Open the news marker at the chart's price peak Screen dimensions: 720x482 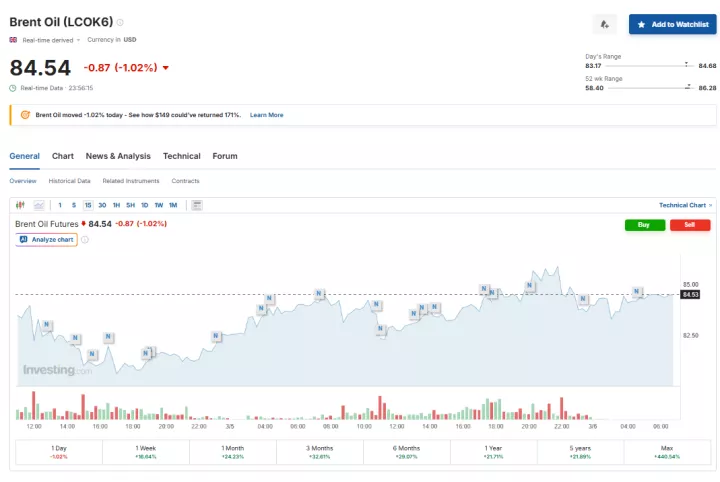click(x=530, y=284)
